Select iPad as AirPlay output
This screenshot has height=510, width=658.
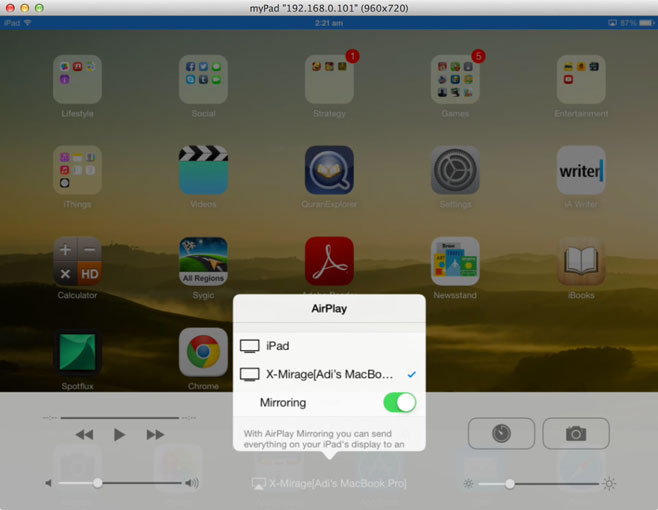point(329,346)
